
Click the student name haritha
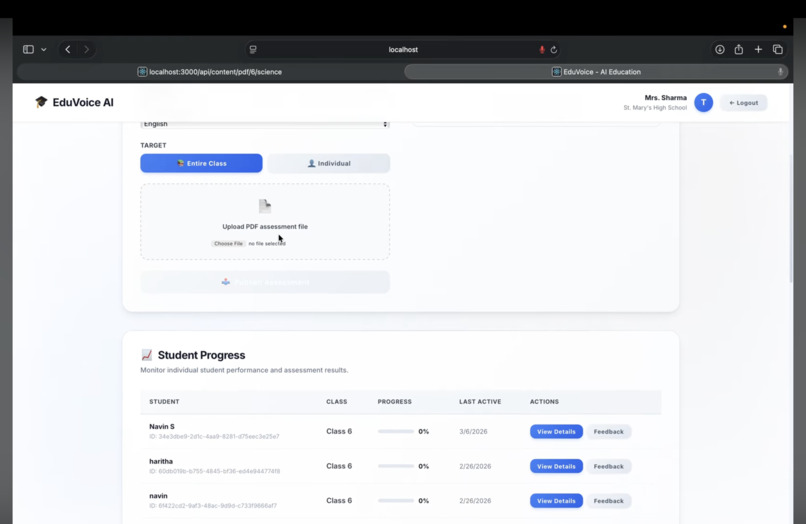pyautogui.click(x=161, y=461)
